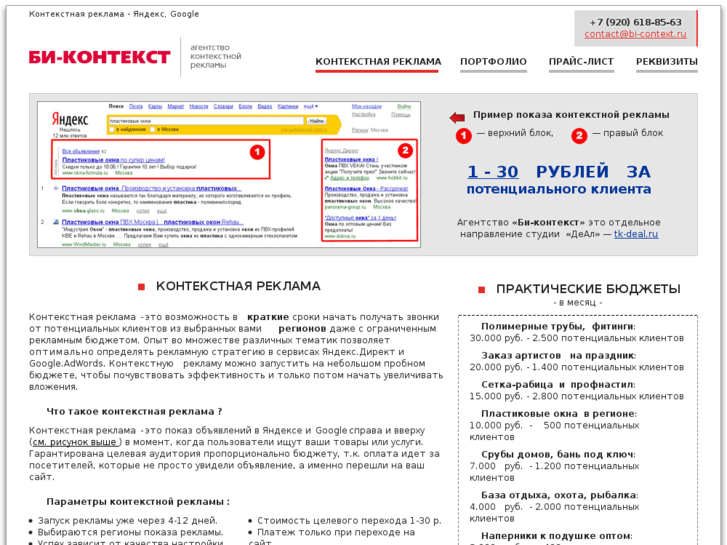Click "Выбираются регионы показа рекламы" bullet
Screen dimensions: 727x545
point(130,532)
